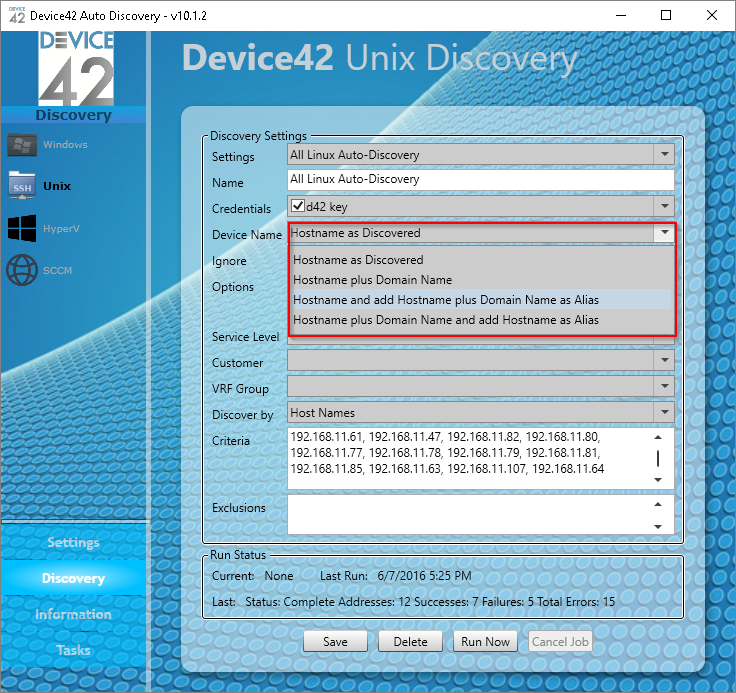Switch to the Tasks section in sidebar
This screenshot has height=693, width=736.
[x=73, y=650]
